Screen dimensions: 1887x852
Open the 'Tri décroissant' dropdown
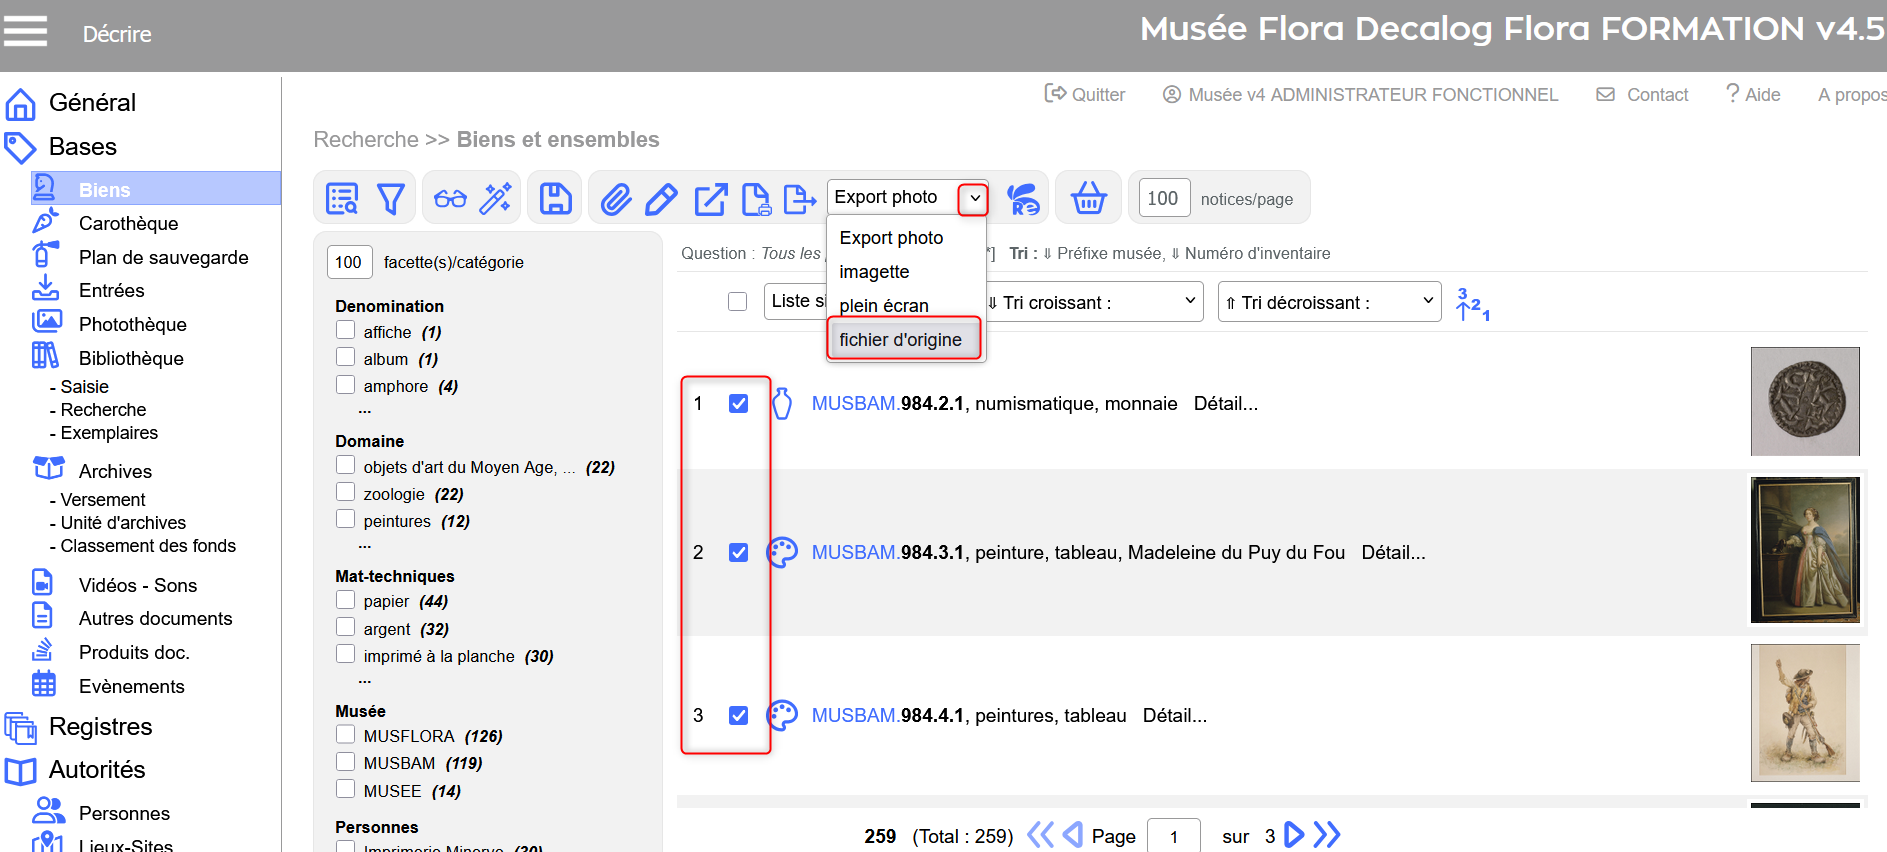(x=1329, y=302)
